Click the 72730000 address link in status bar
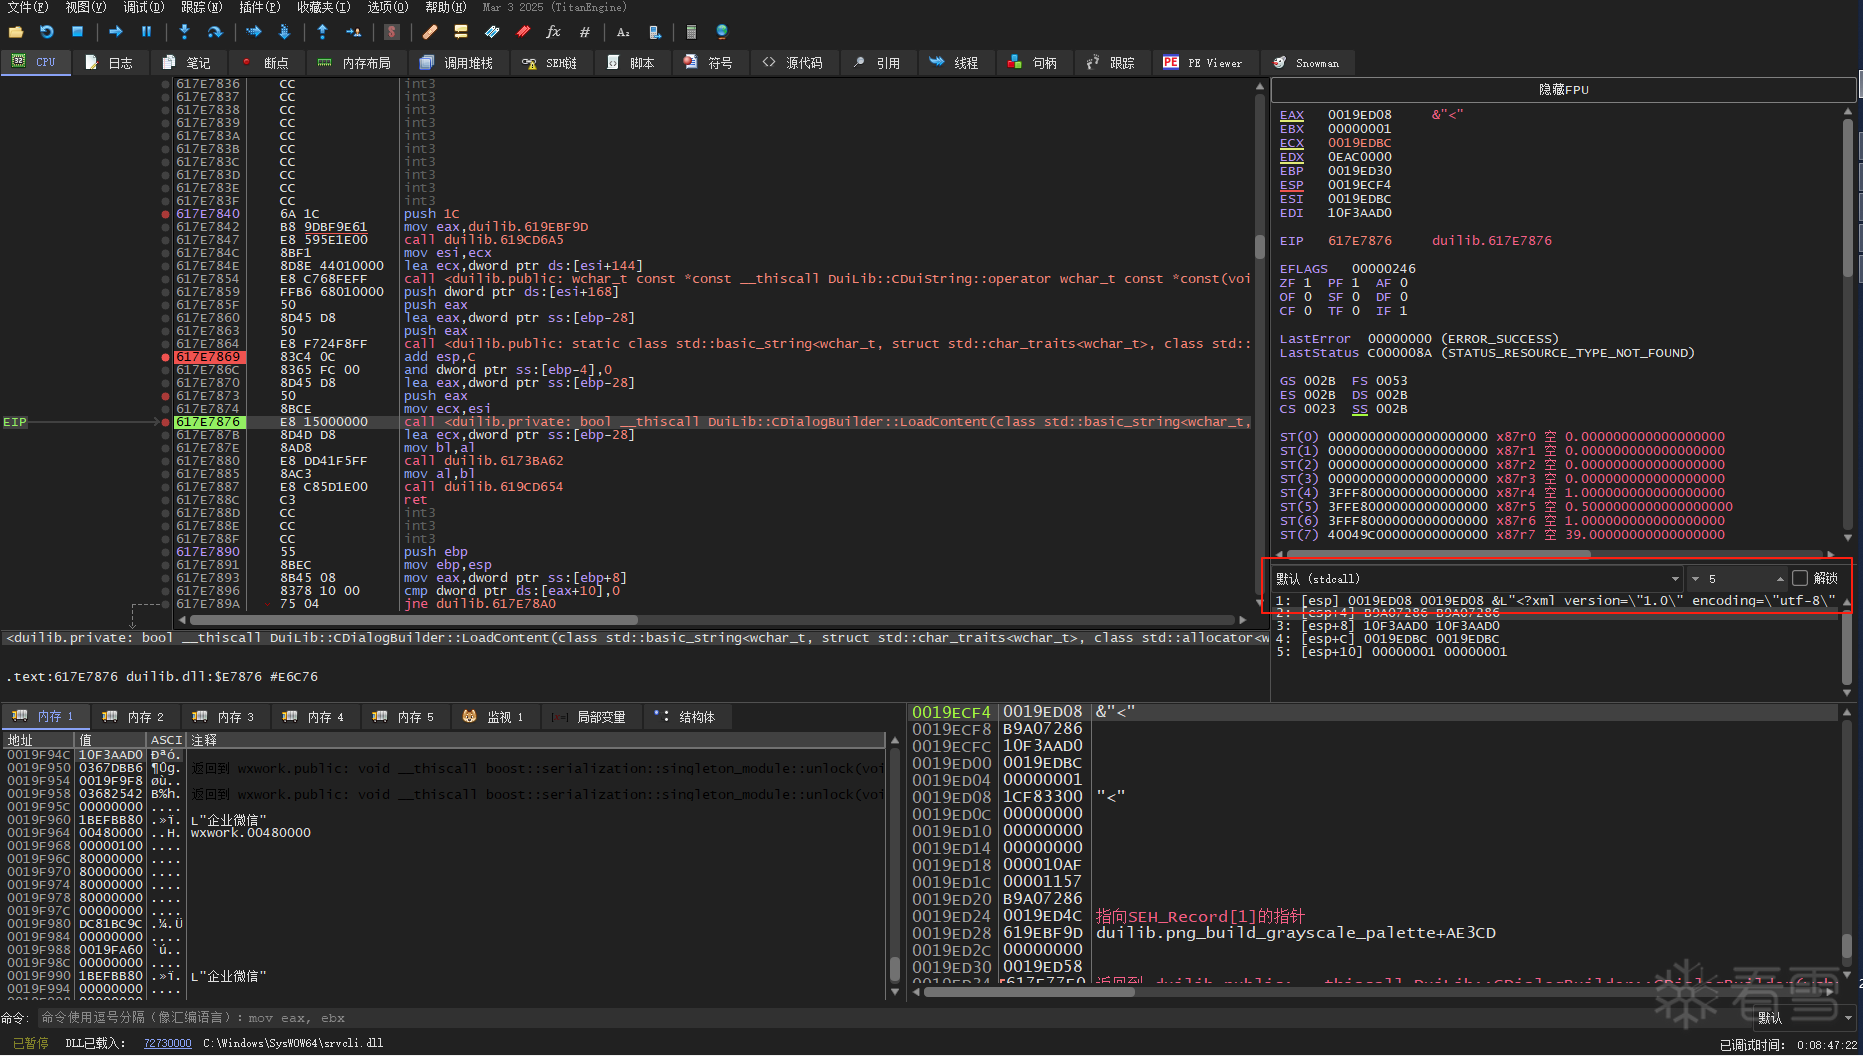The height and width of the screenshot is (1056, 1863). tap(167, 1043)
